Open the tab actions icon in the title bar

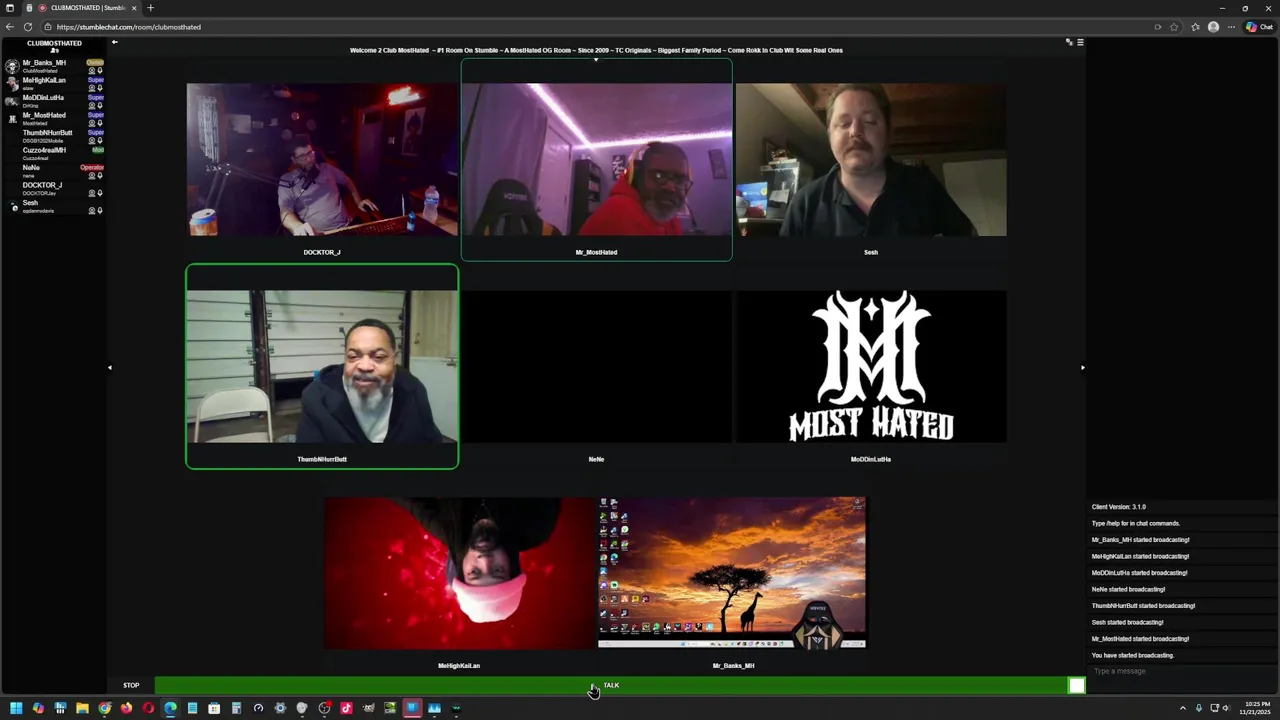(x=10, y=8)
